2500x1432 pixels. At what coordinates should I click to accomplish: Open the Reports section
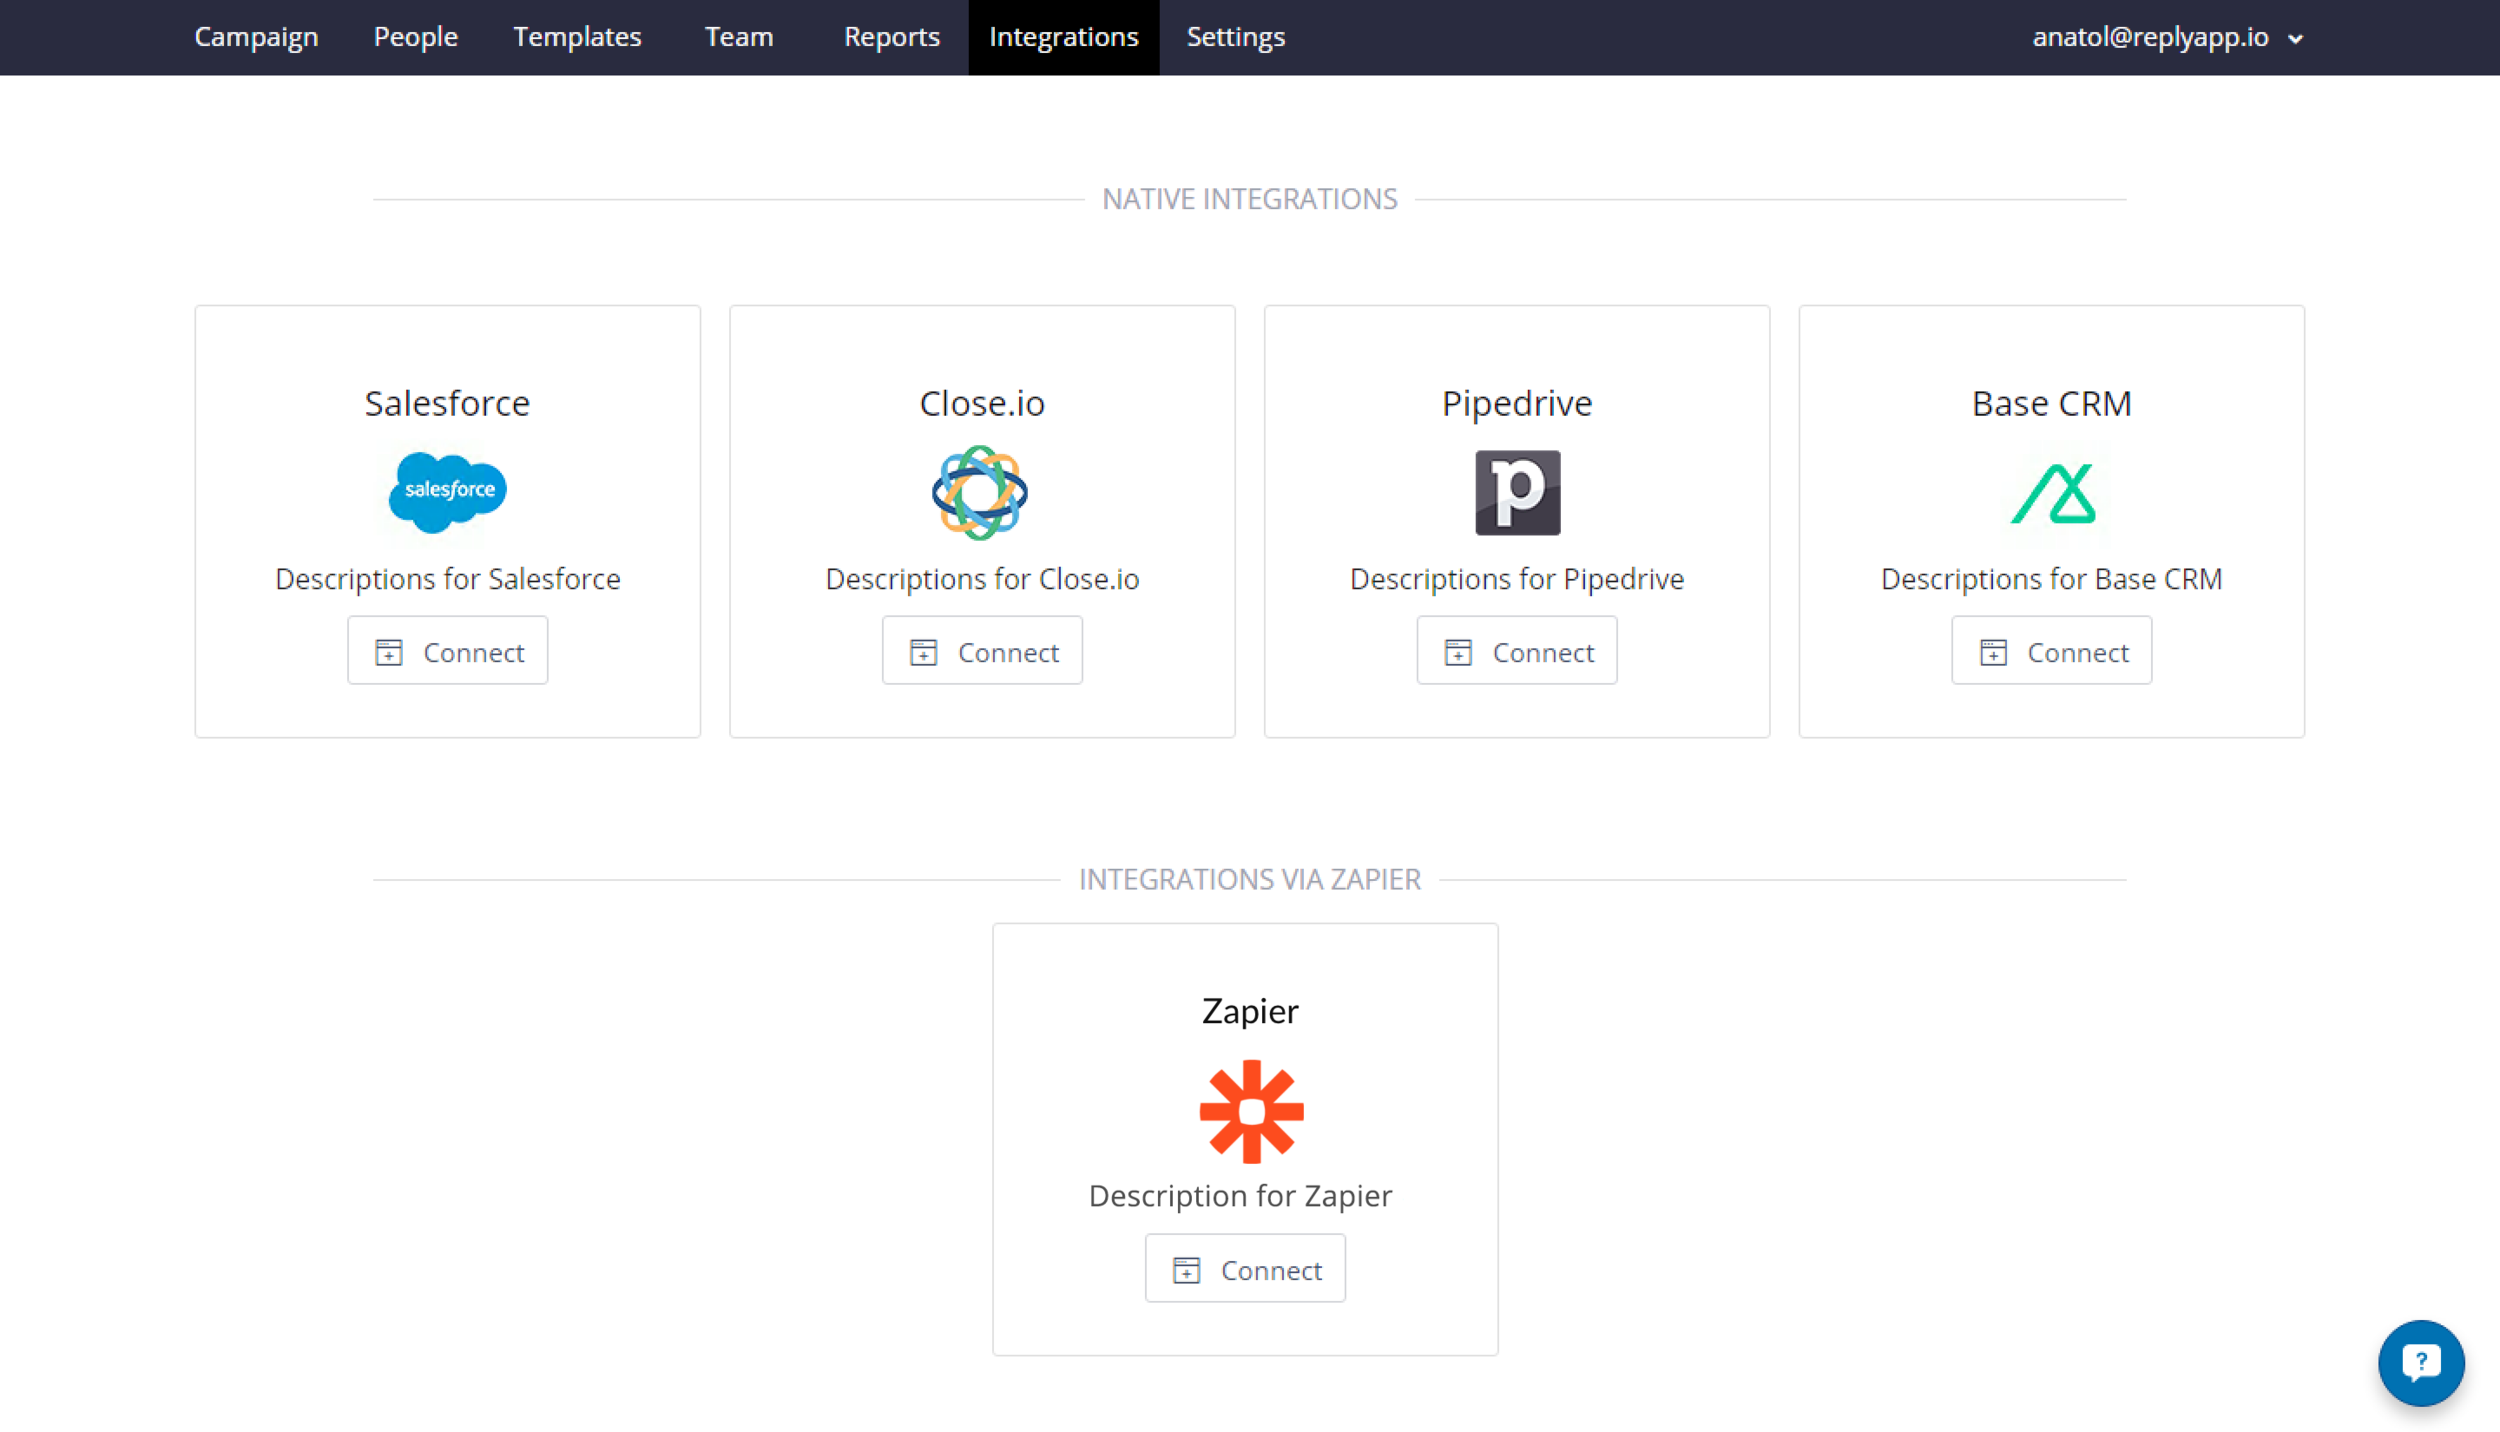892,37
